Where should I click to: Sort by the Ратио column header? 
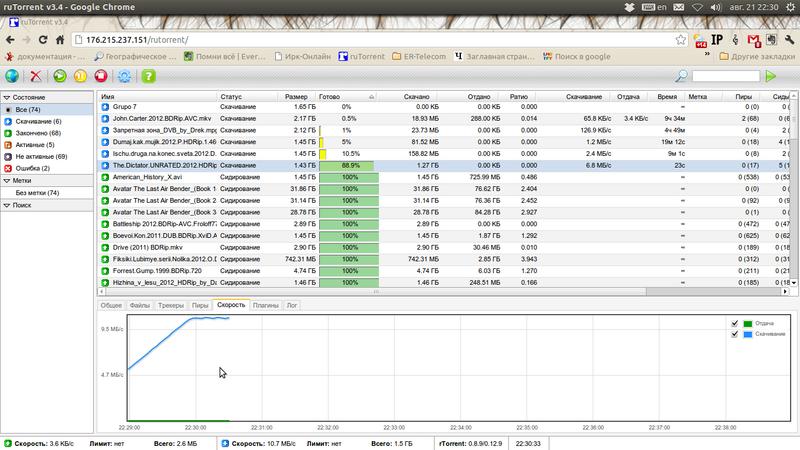coord(519,96)
